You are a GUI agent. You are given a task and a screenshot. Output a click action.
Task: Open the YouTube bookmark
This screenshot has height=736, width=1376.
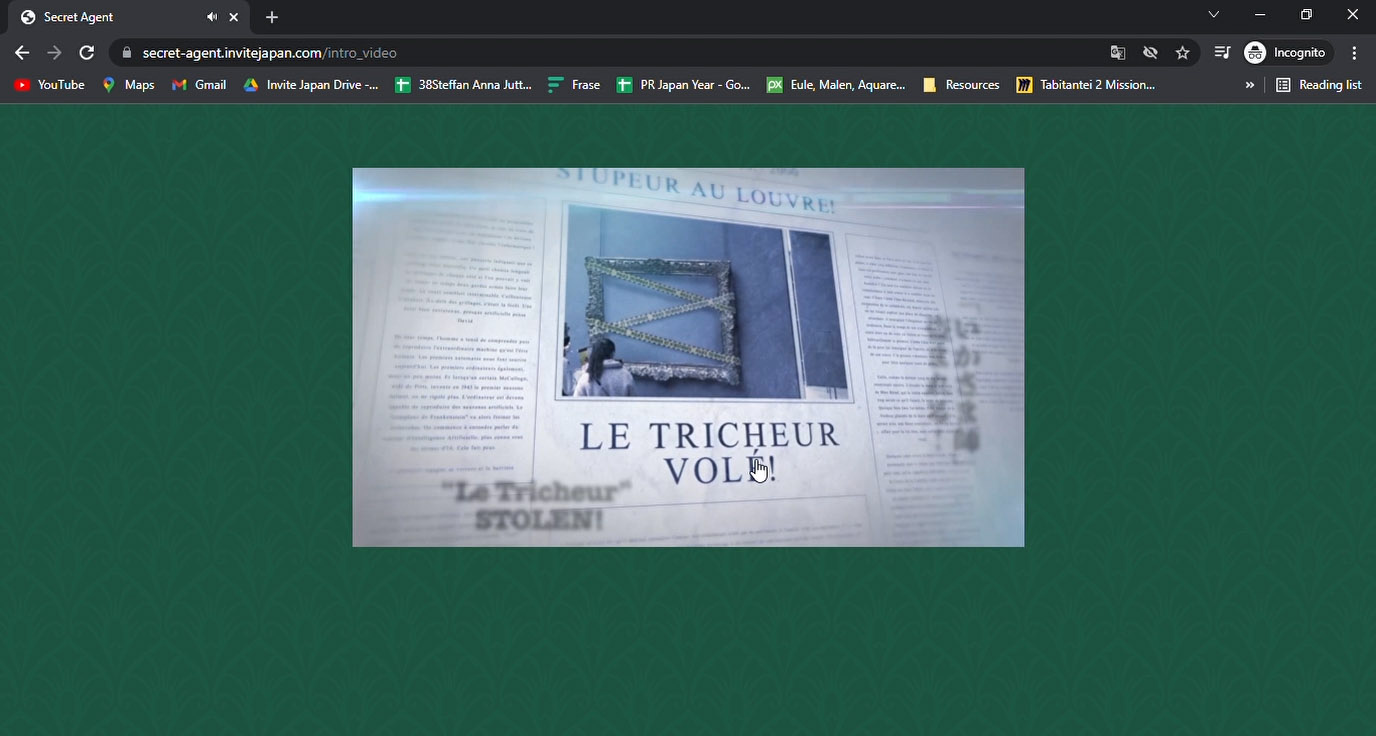point(49,85)
